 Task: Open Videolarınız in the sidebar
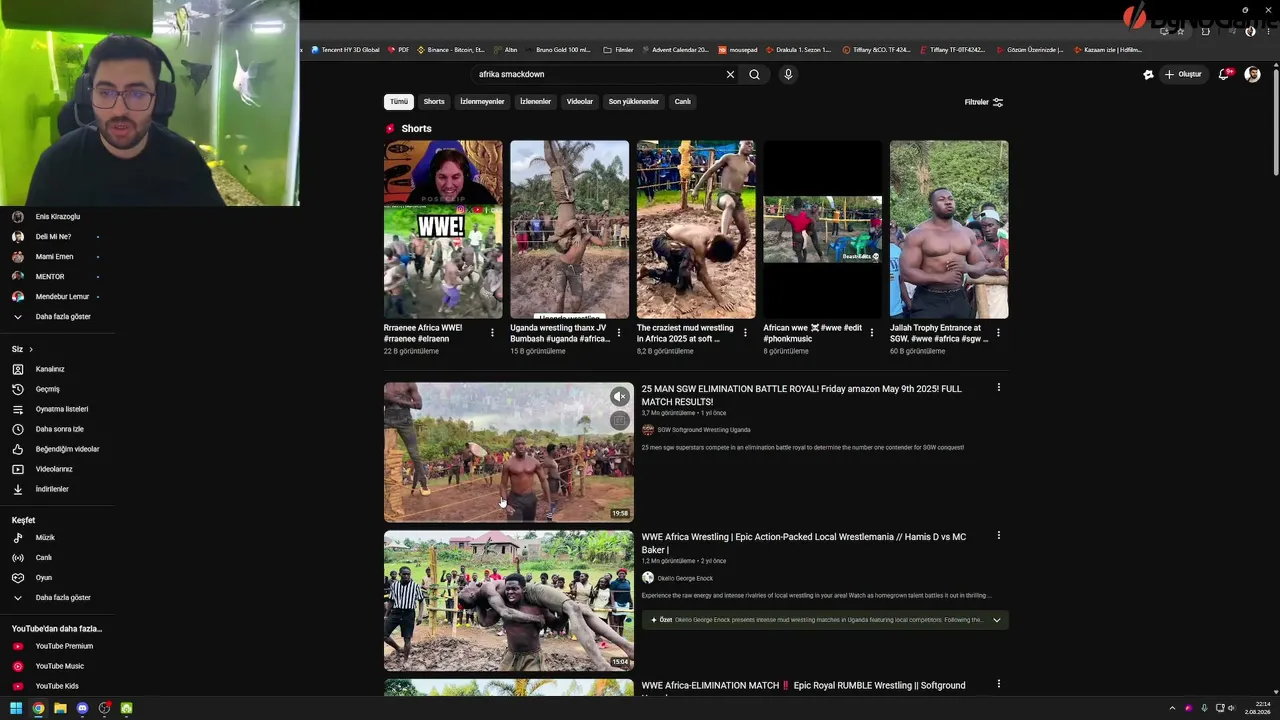tap(56, 469)
